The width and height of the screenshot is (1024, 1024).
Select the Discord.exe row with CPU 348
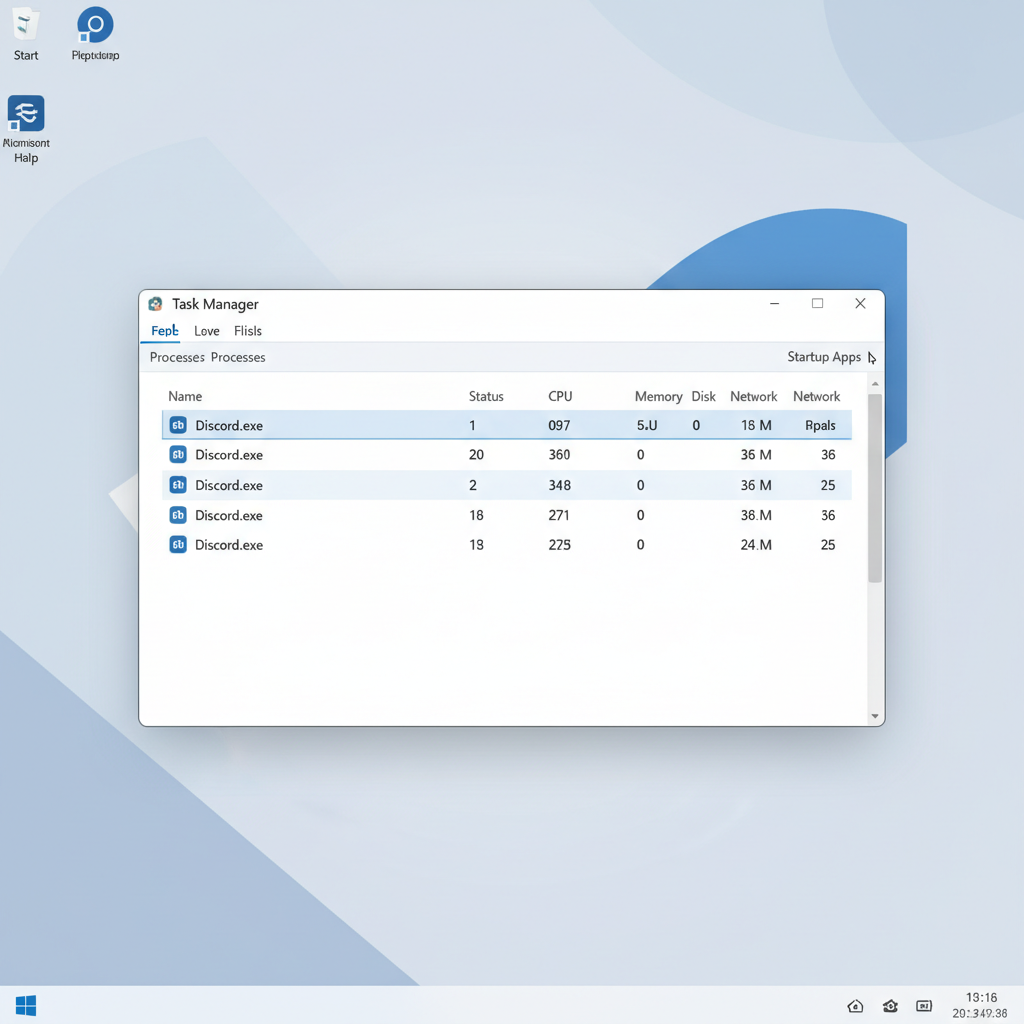point(507,485)
